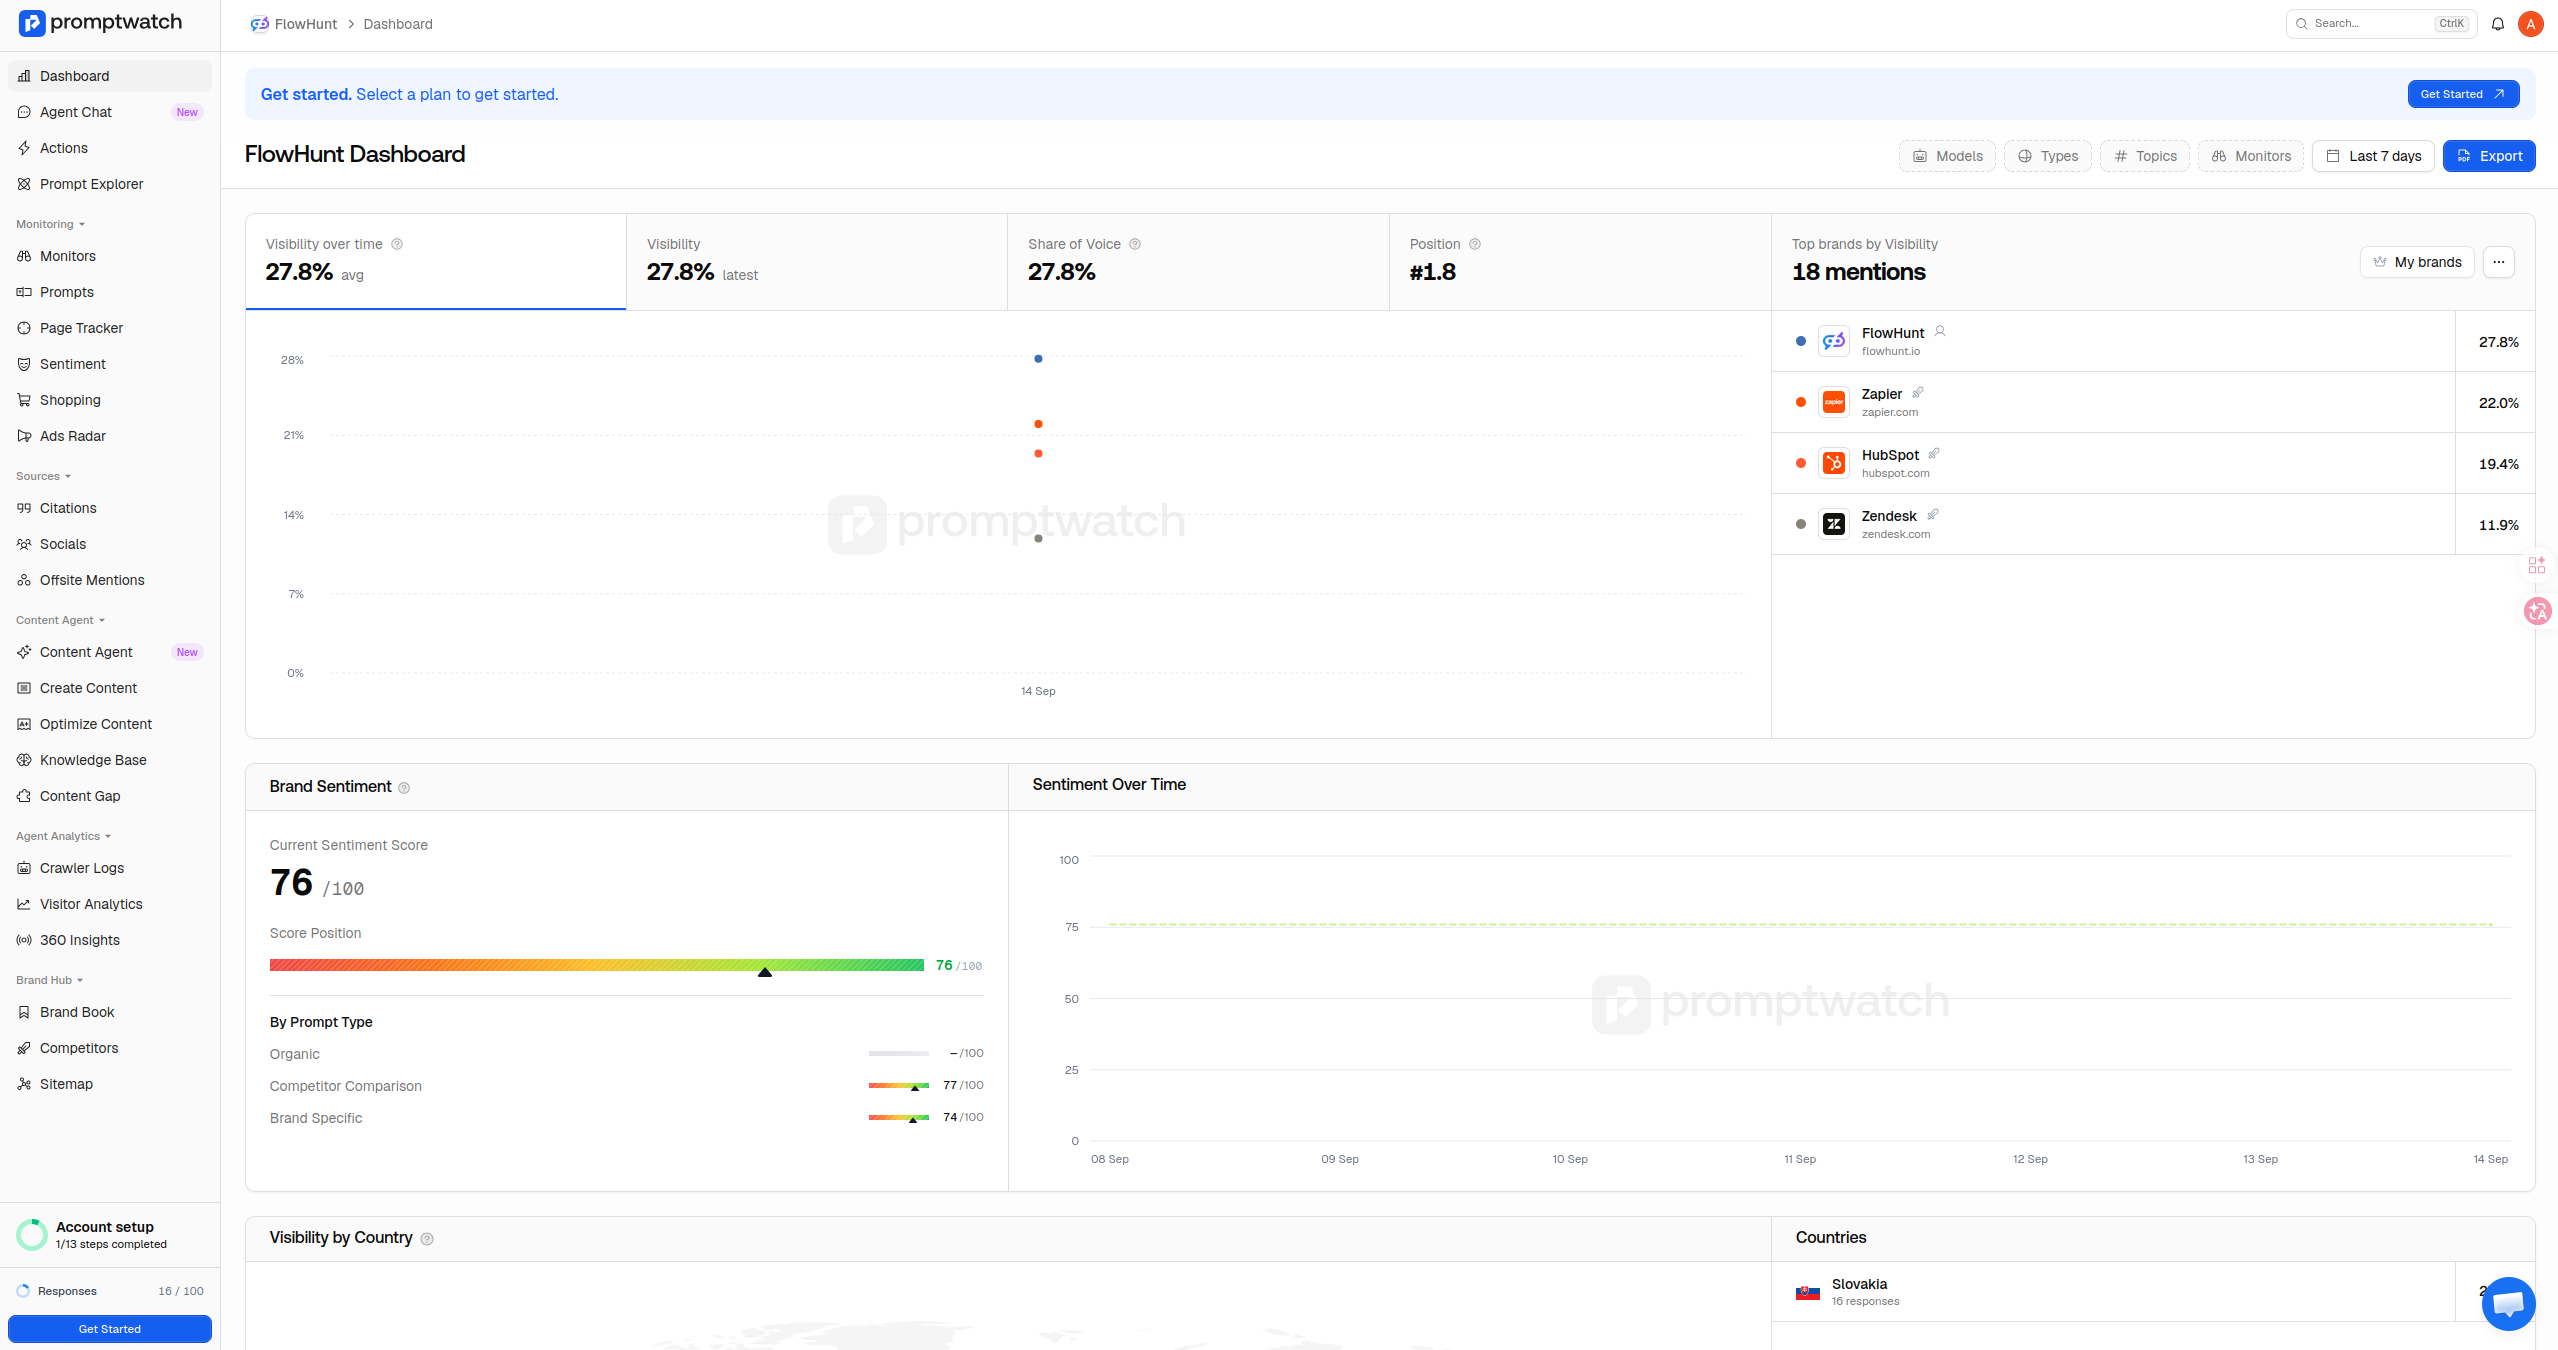Click the grid widget icon at right edge
The image size is (2558, 1350).
(x=2537, y=566)
